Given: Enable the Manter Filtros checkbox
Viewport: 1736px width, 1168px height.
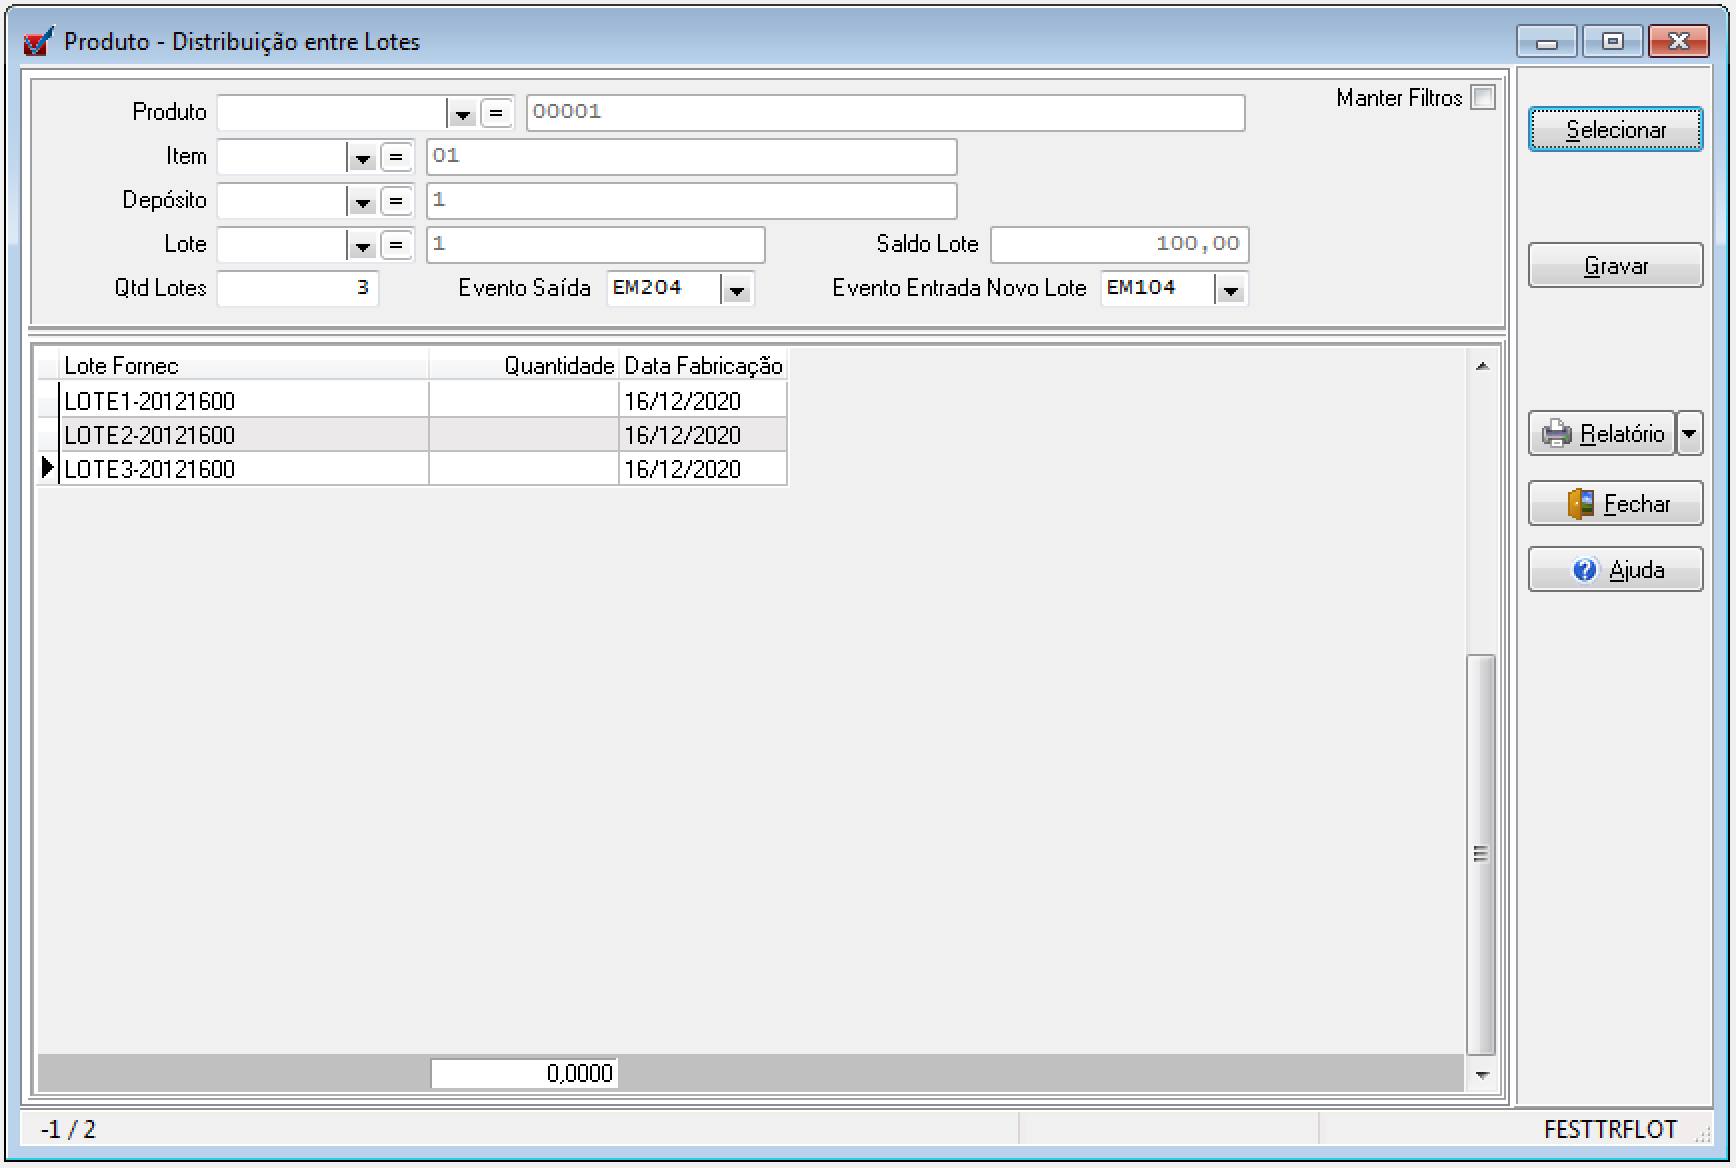Looking at the screenshot, I should (x=1483, y=97).
